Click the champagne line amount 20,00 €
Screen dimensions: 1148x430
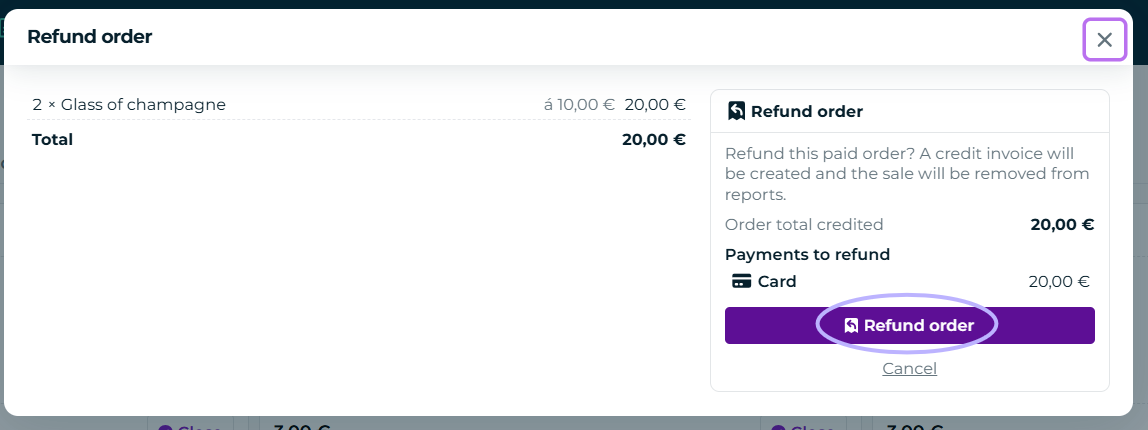point(655,105)
